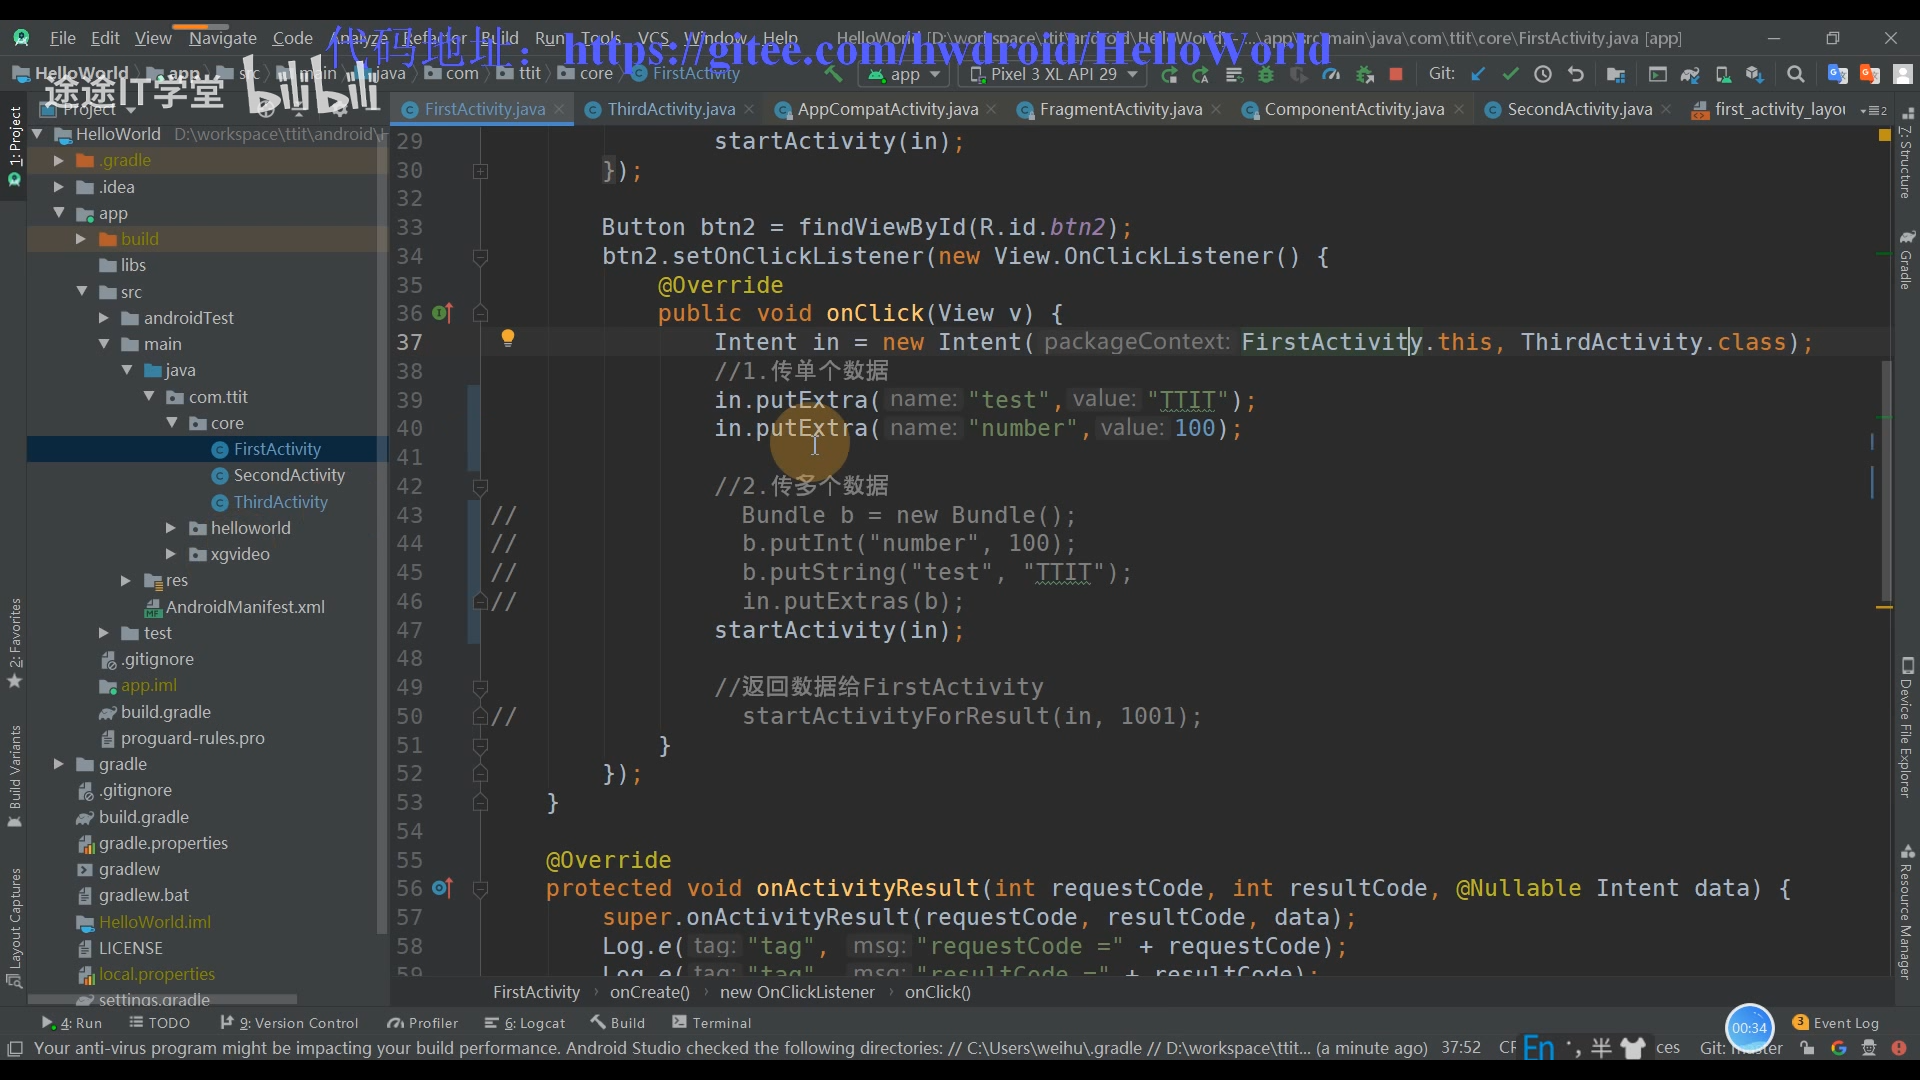1920x1080 pixels.
Task: Click the Search Everywhere magnifier icon
Action: pyautogui.click(x=1796, y=75)
